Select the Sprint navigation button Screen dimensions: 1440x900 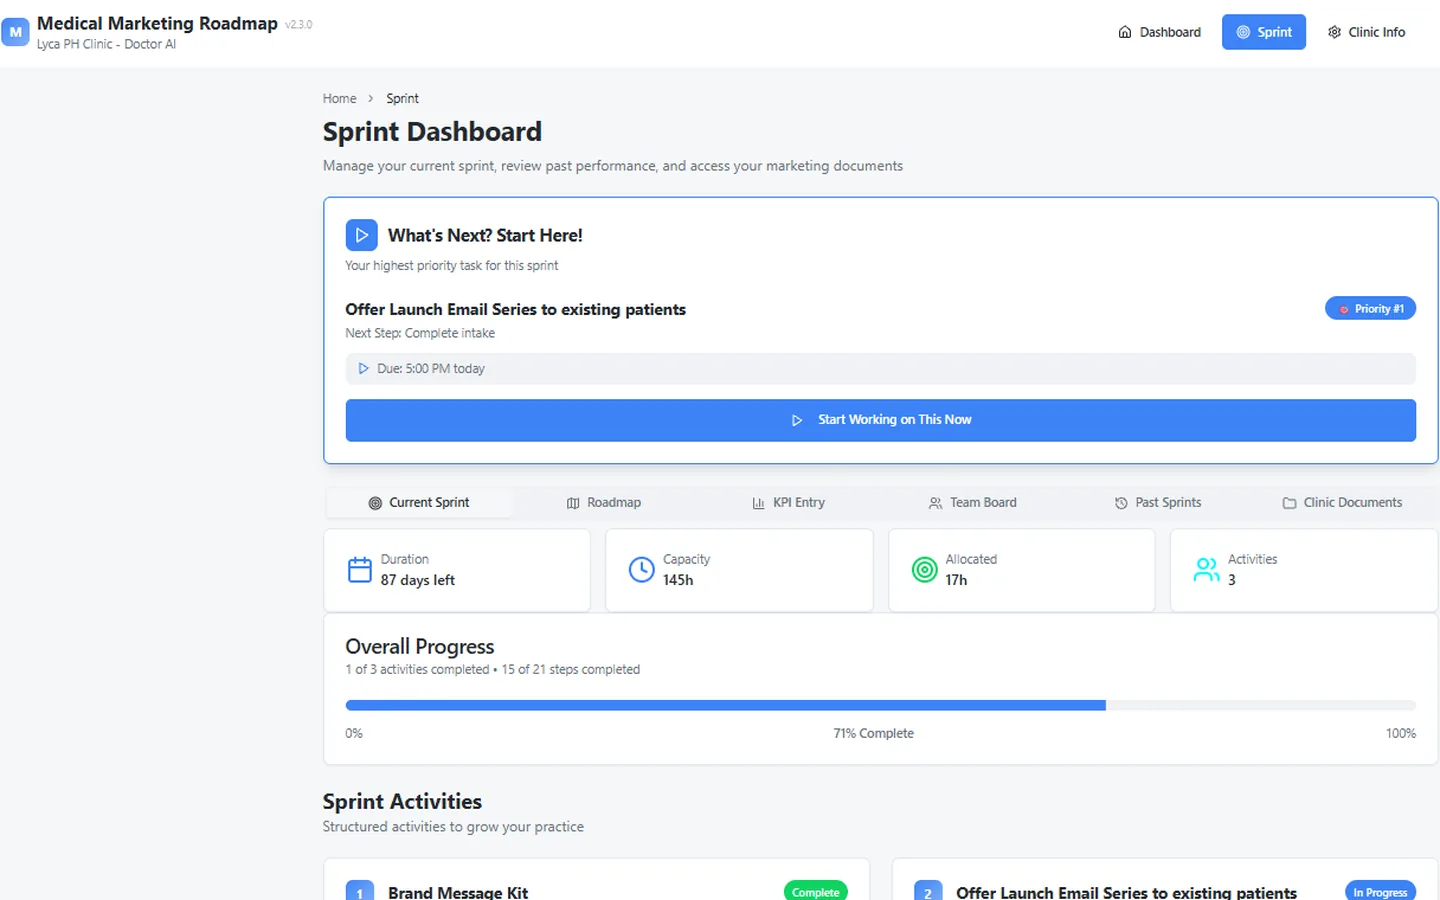point(1264,32)
